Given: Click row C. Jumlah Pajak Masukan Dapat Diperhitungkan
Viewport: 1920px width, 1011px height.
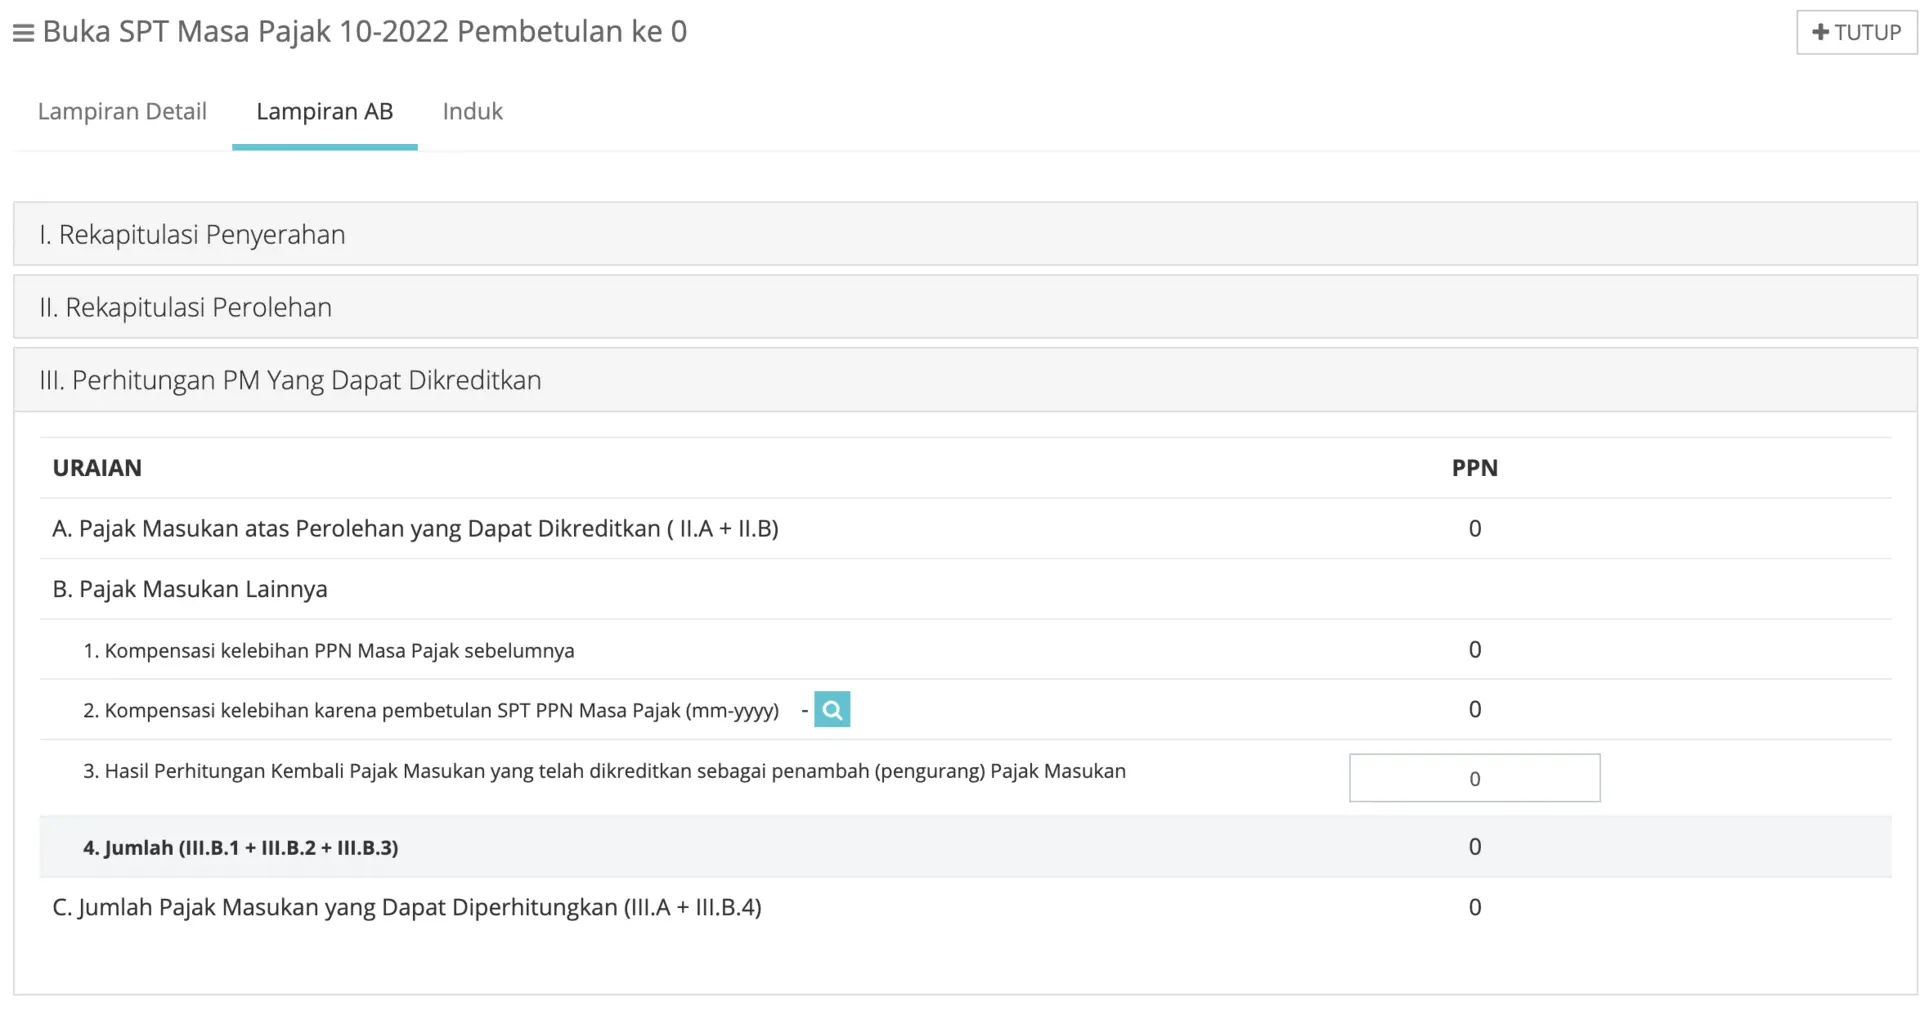Looking at the screenshot, I should coord(406,907).
